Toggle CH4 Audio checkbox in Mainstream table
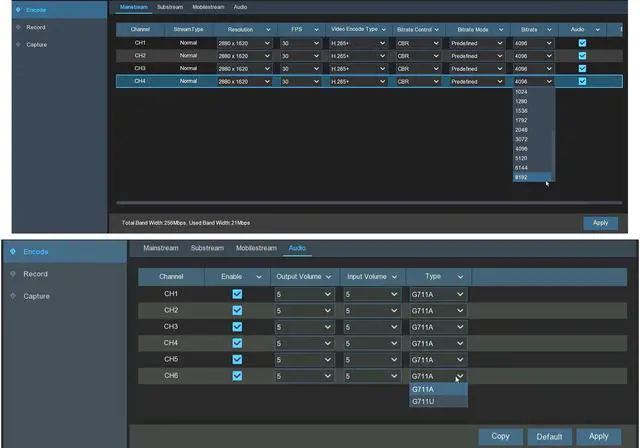The height and width of the screenshot is (448, 640). point(582,81)
